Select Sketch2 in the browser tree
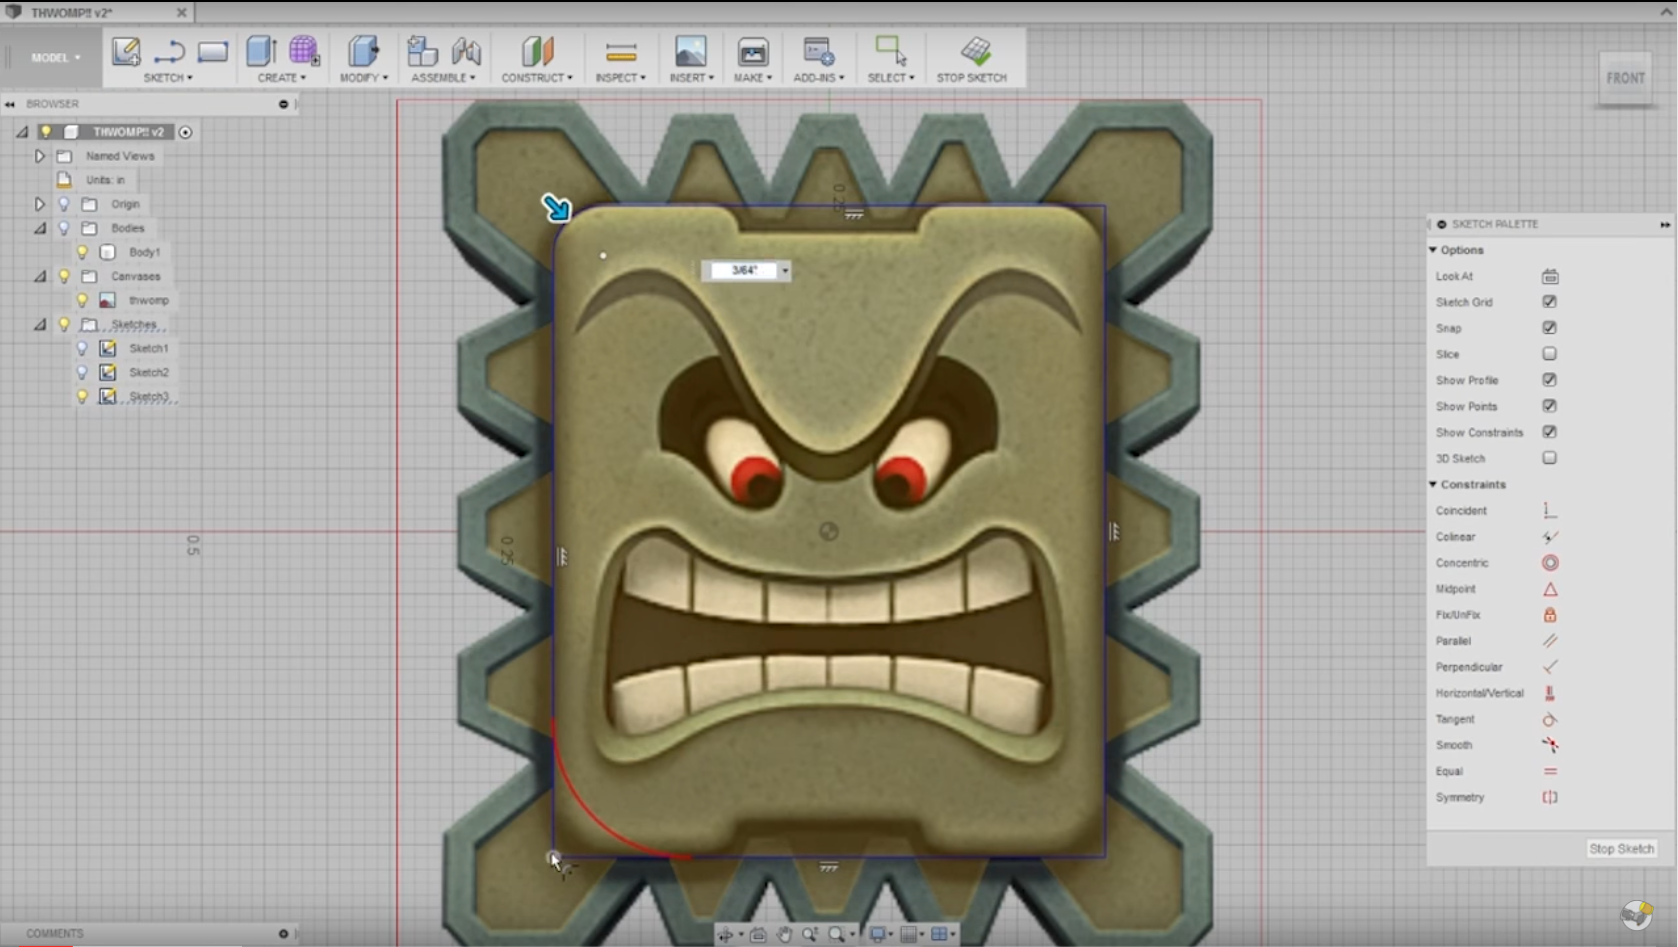This screenshot has height=947, width=1678. pyautogui.click(x=149, y=372)
